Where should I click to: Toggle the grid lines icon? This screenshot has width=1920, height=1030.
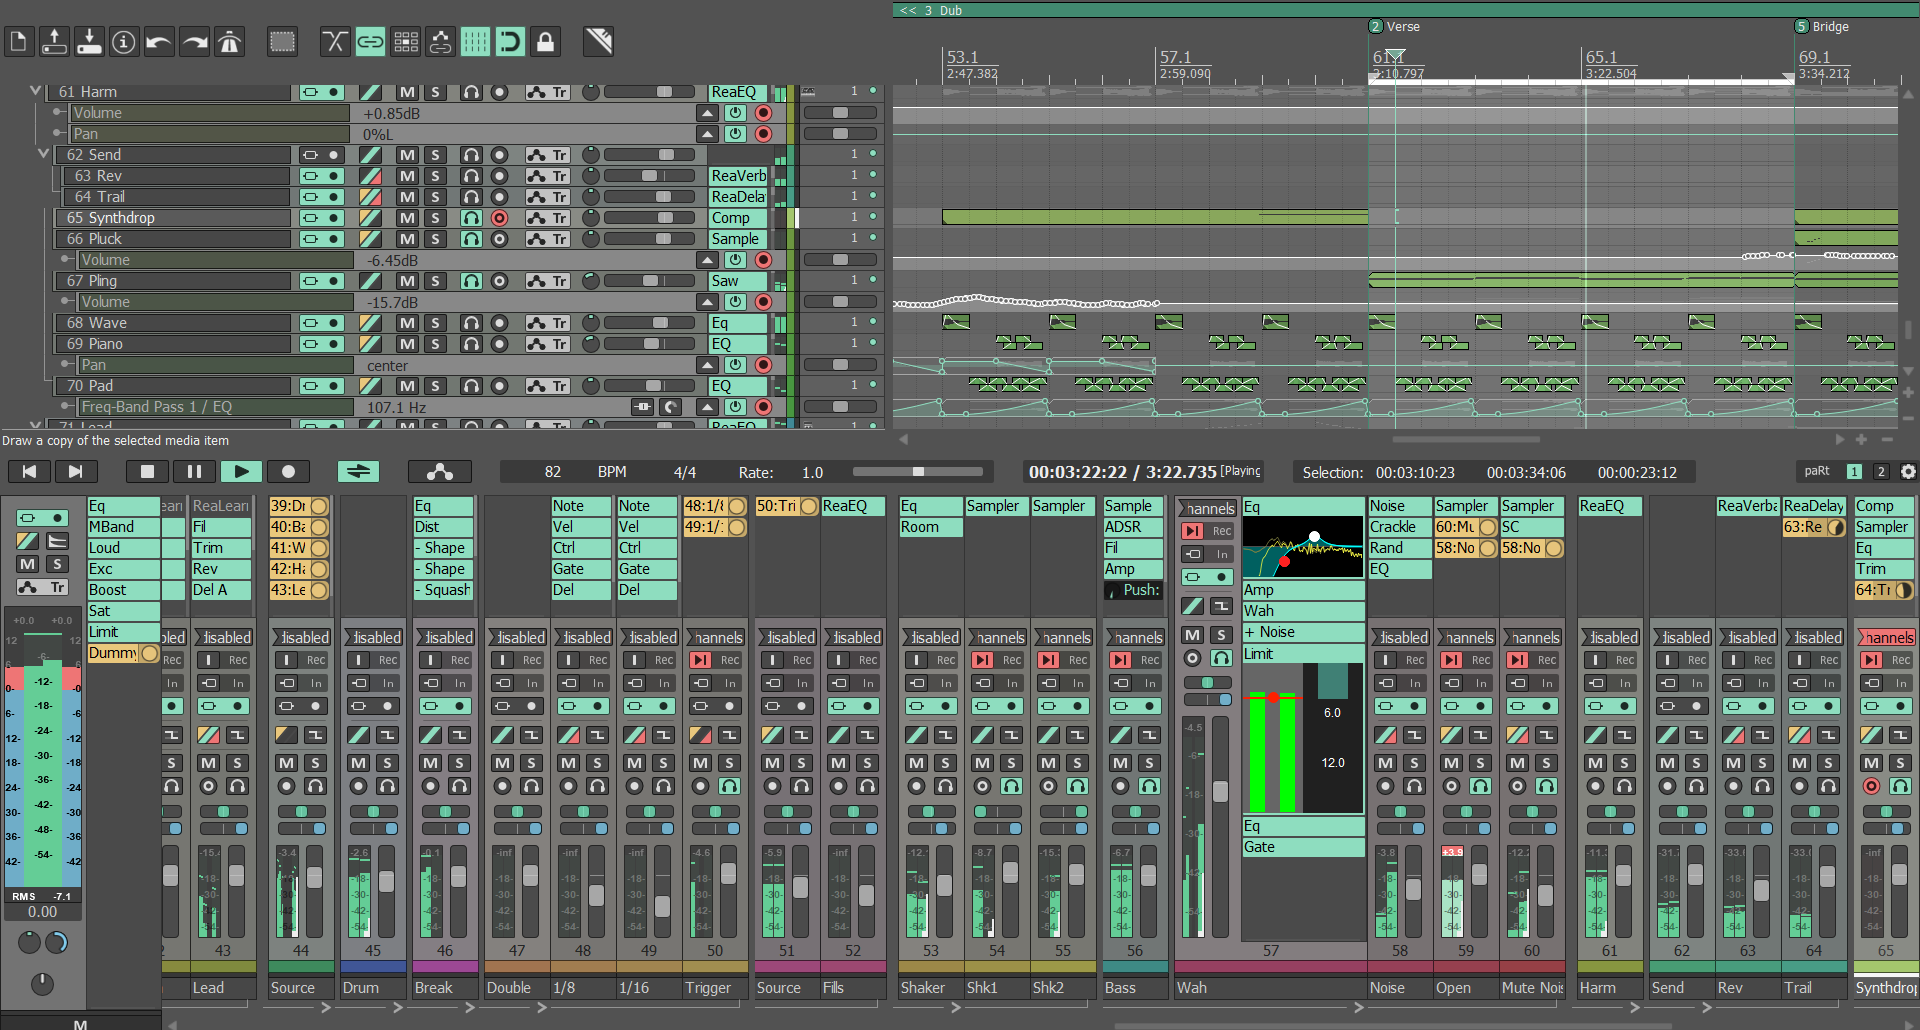coord(475,42)
